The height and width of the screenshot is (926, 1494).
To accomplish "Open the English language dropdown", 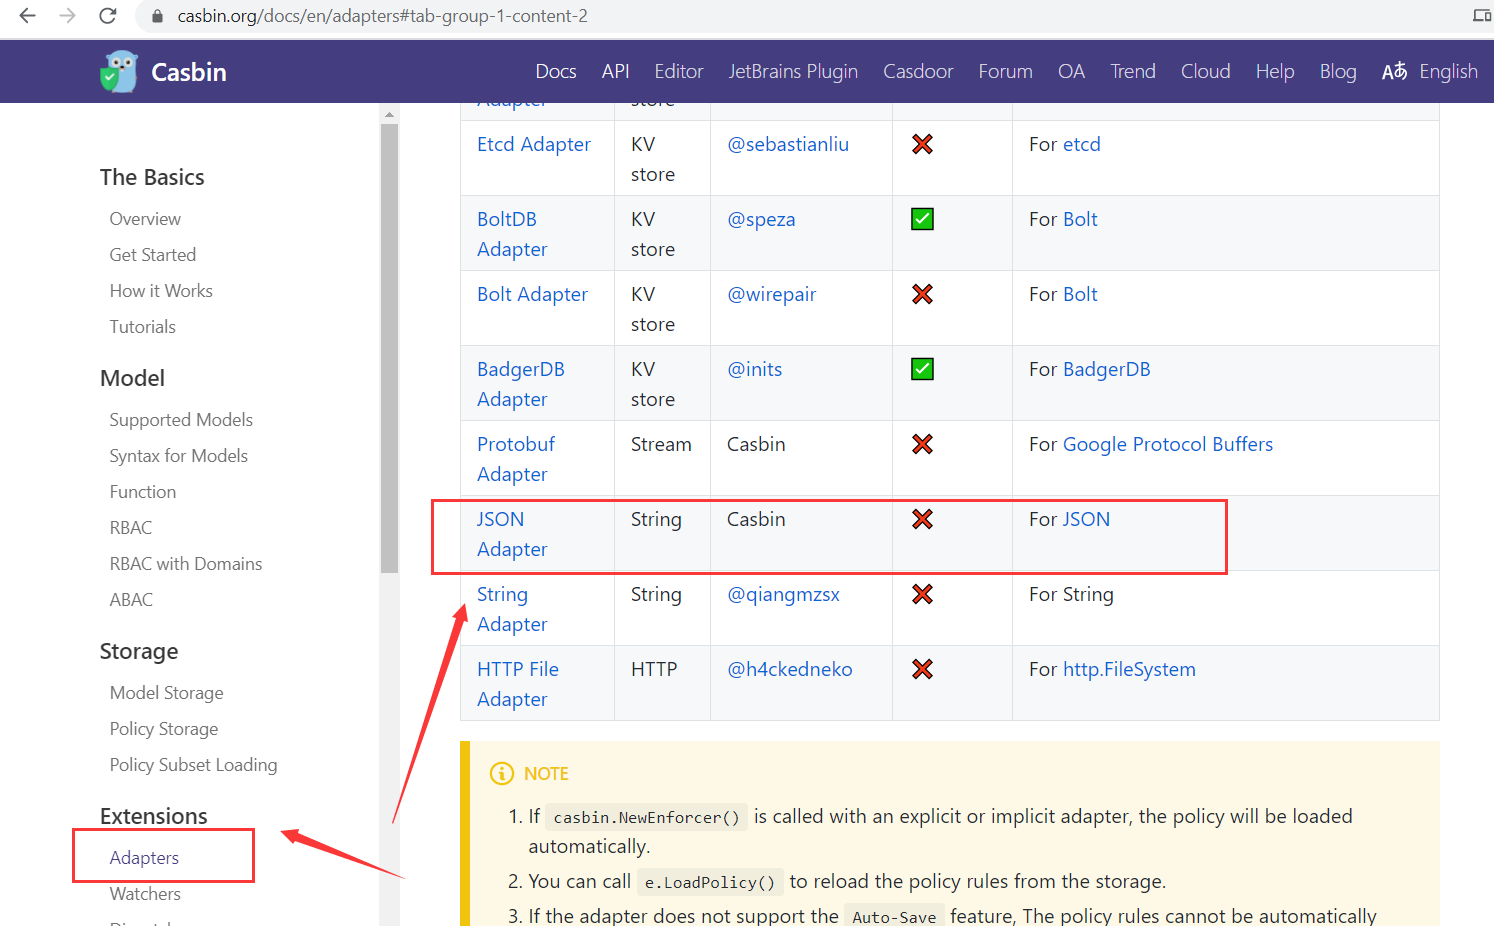I will pos(1447,72).
